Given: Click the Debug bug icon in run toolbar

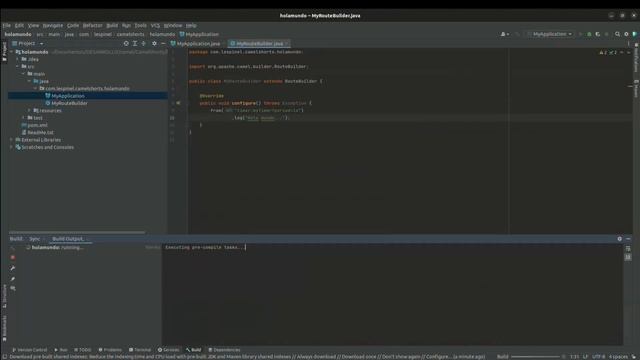Looking at the screenshot, I should [589, 34].
